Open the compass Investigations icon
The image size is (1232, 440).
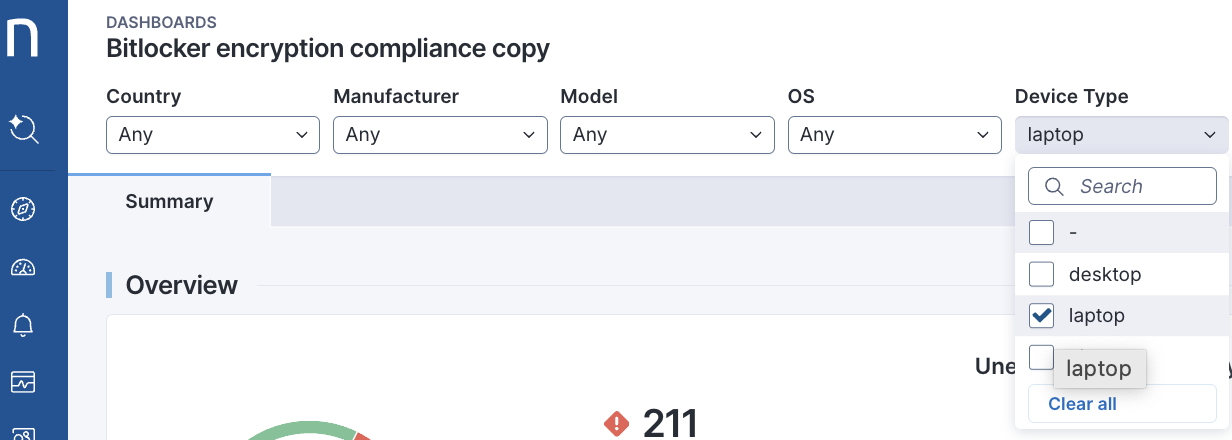(x=23, y=209)
